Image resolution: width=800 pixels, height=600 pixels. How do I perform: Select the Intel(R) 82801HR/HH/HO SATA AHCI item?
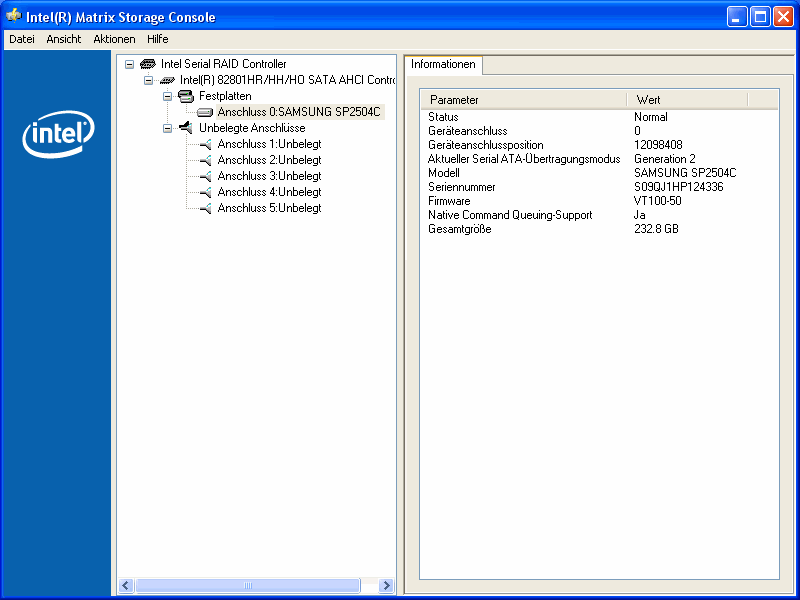coord(287,80)
